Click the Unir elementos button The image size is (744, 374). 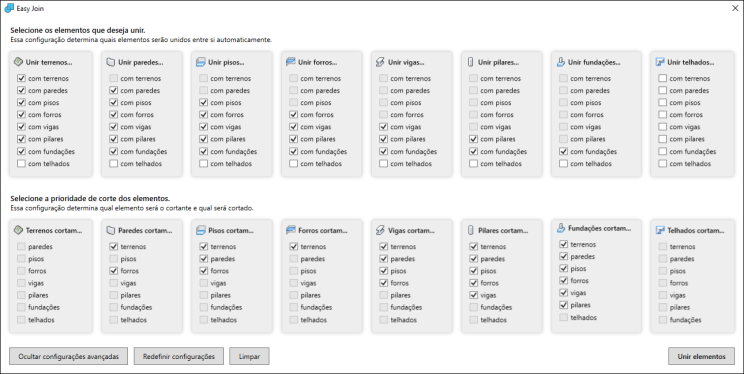pyautogui.click(x=701, y=356)
